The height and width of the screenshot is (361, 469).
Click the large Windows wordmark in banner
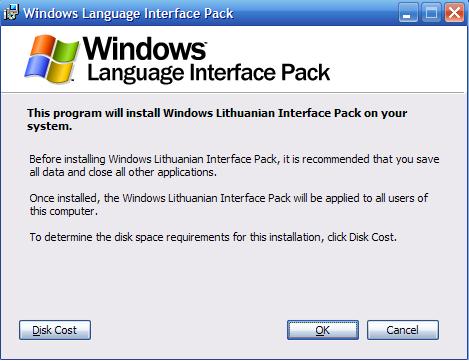pos(144,49)
